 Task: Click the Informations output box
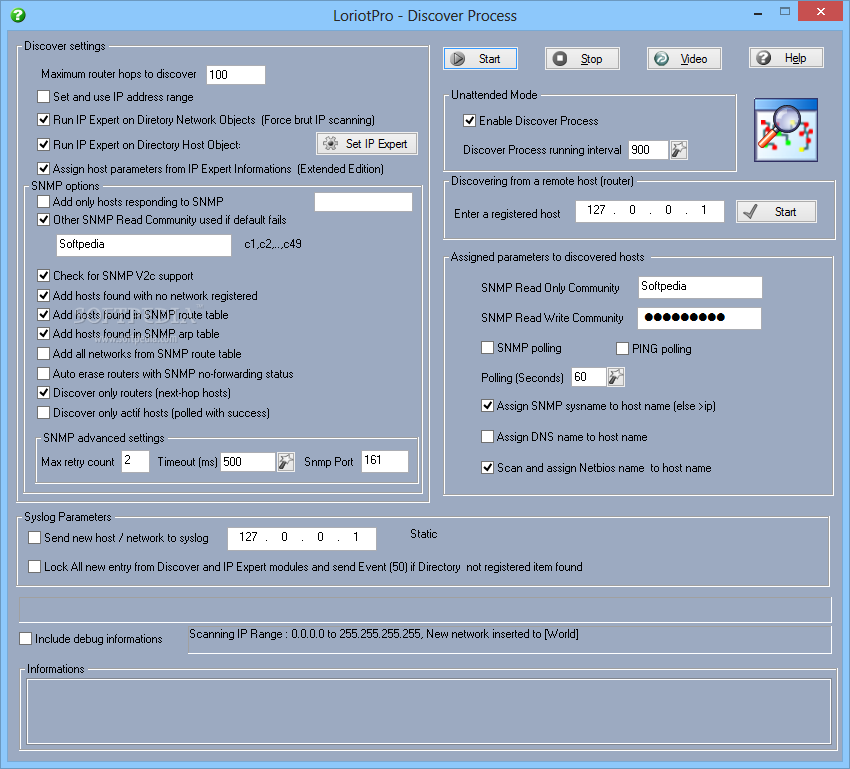429,712
